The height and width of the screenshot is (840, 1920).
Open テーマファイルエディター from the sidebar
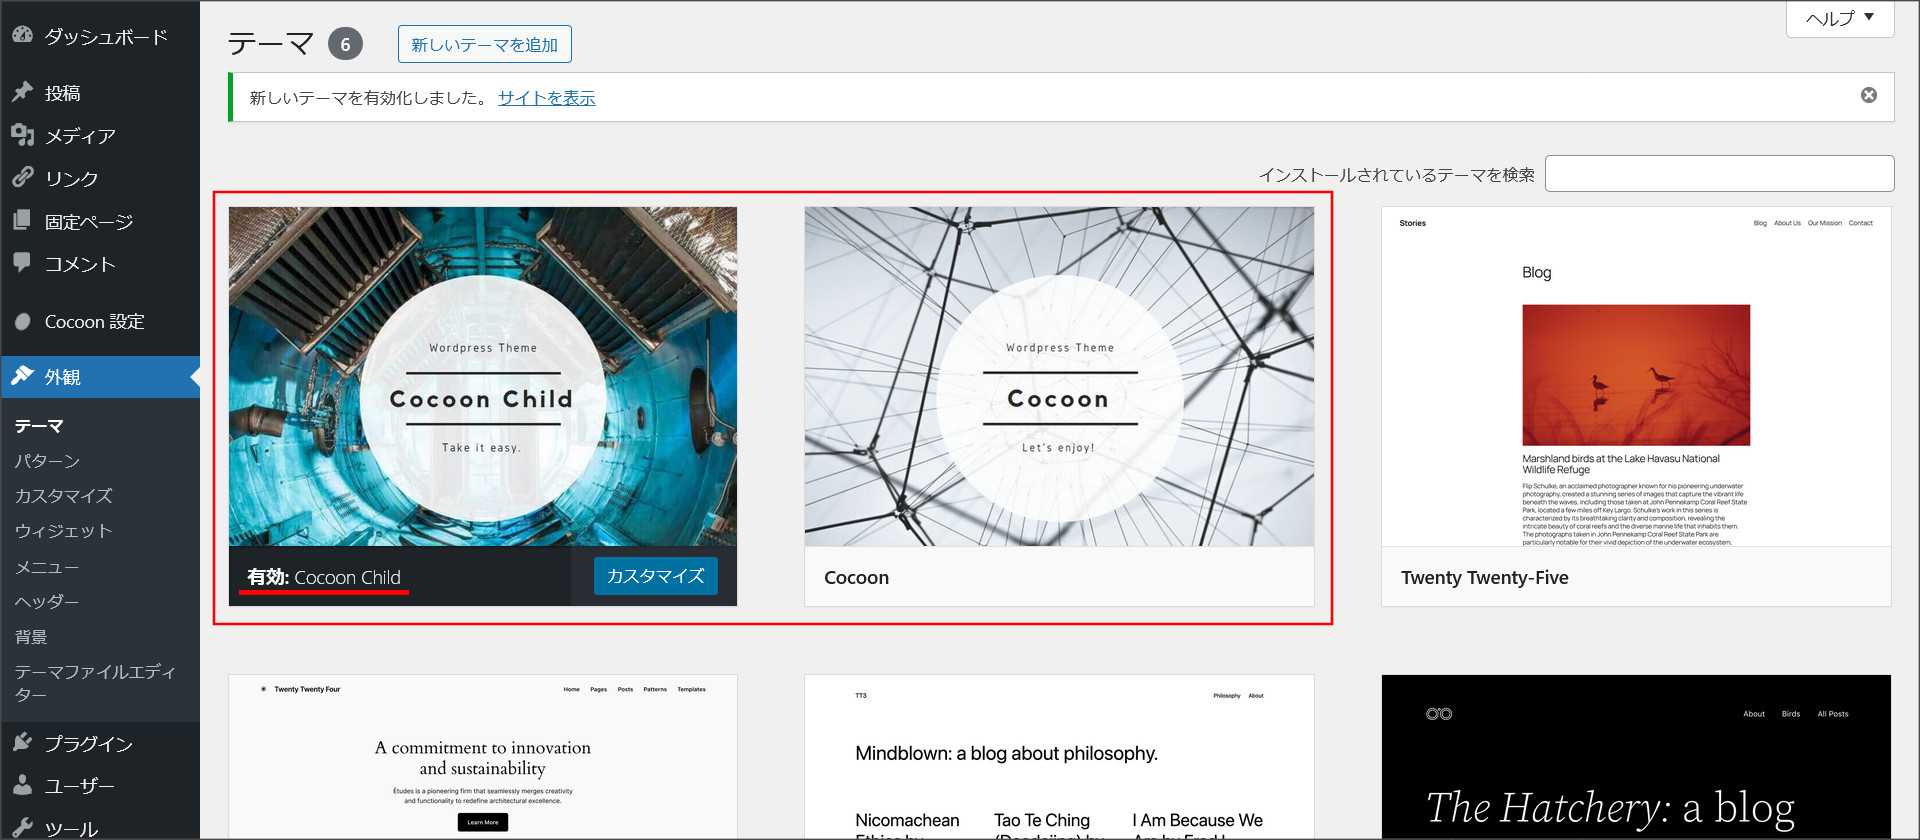click(x=94, y=683)
